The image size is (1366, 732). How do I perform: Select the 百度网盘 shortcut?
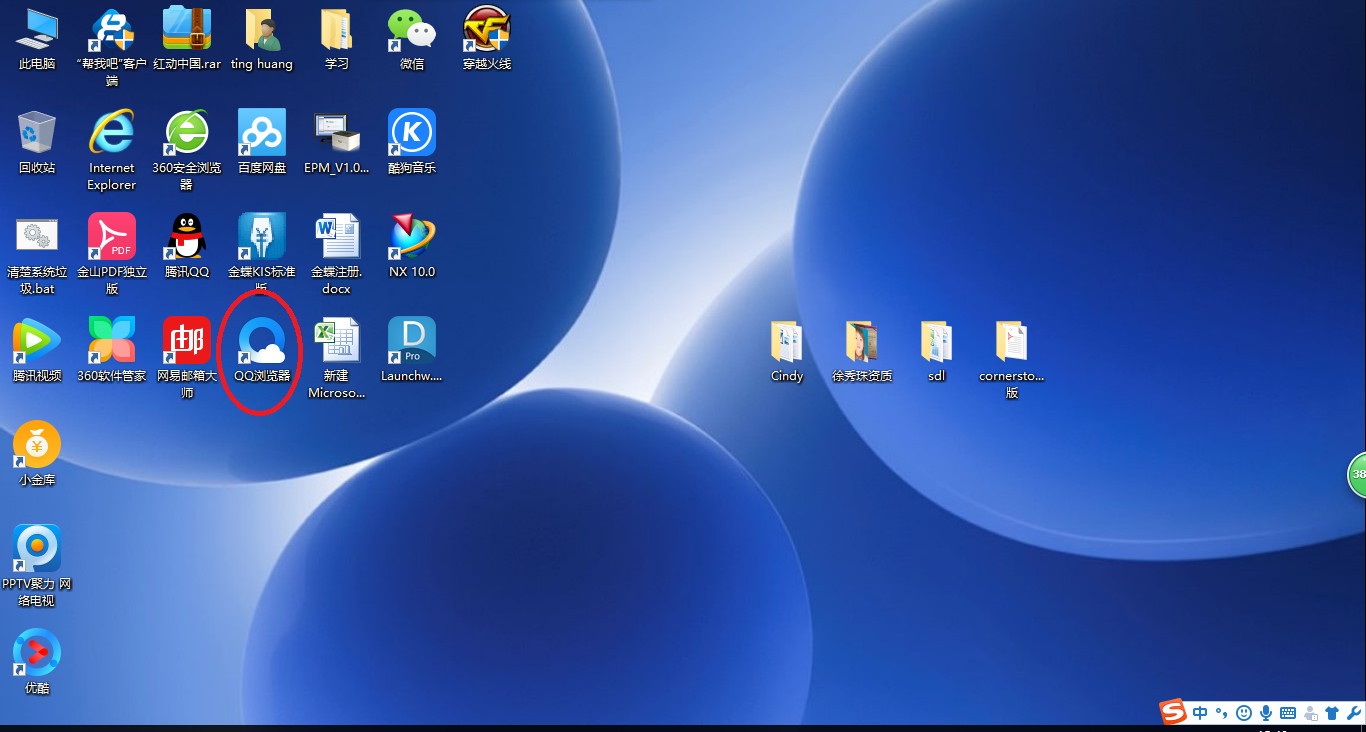(262, 142)
